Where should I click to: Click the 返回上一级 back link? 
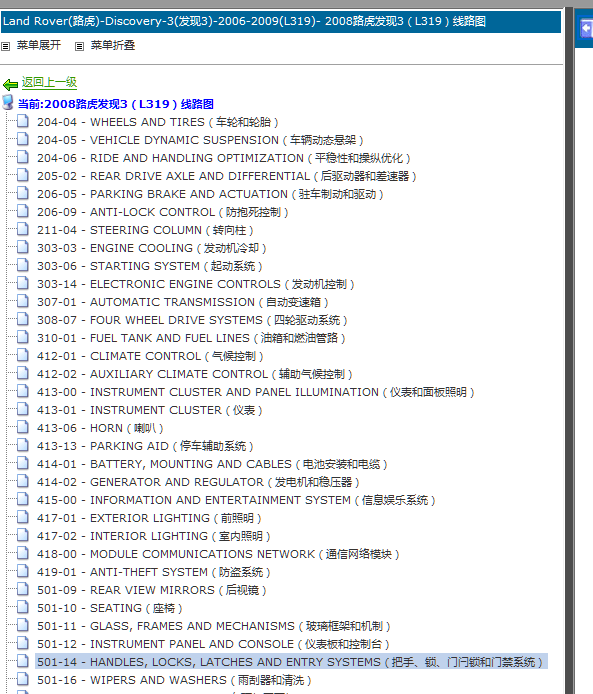[x=49, y=83]
